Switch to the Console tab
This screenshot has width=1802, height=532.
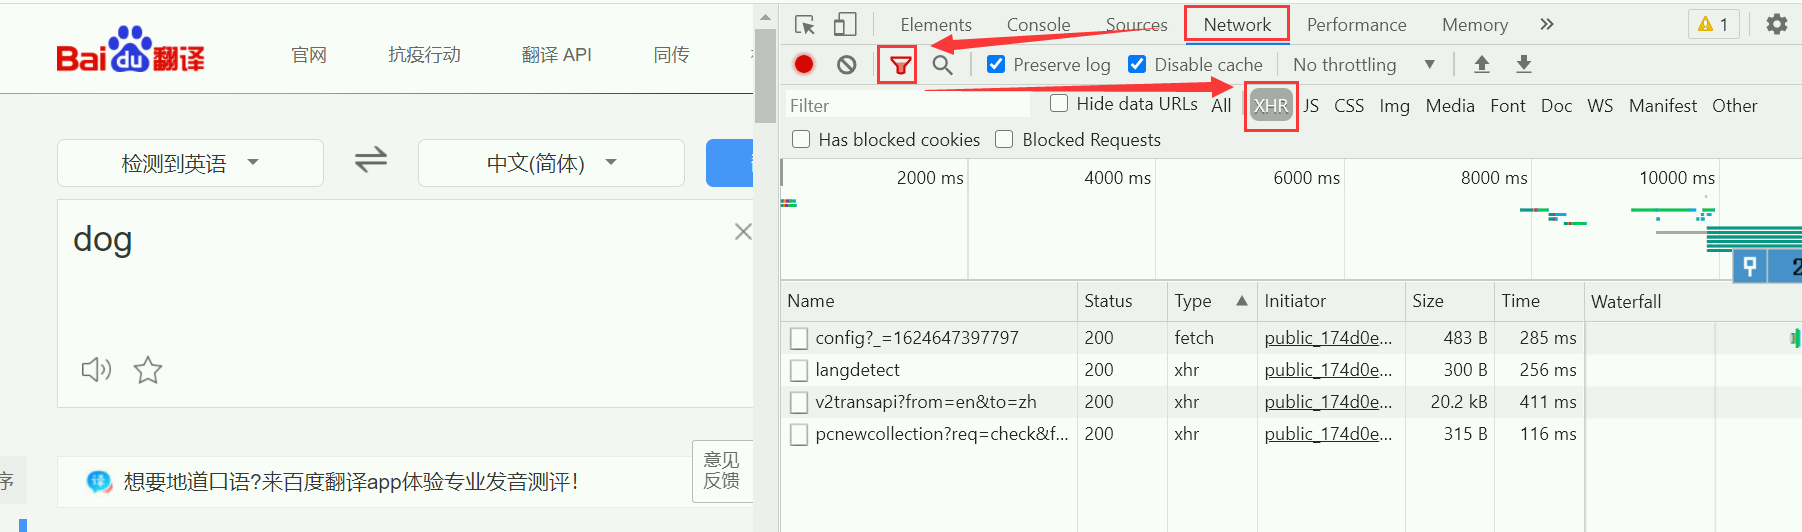(x=1038, y=25)
